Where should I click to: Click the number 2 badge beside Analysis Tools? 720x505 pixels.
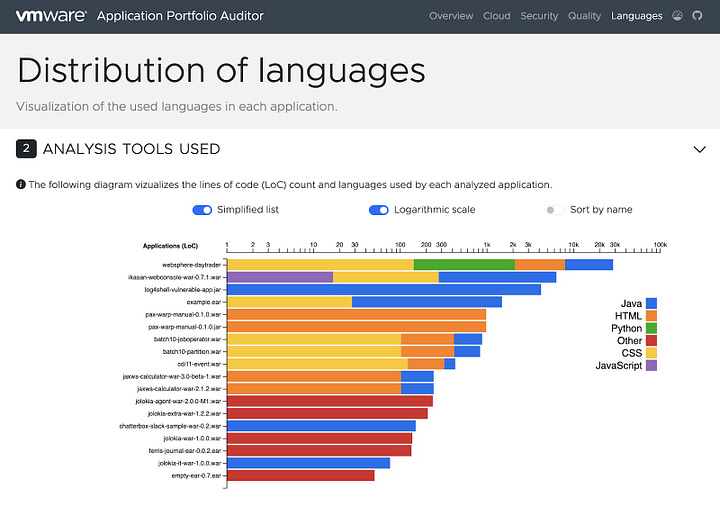[x=26, y=149]
